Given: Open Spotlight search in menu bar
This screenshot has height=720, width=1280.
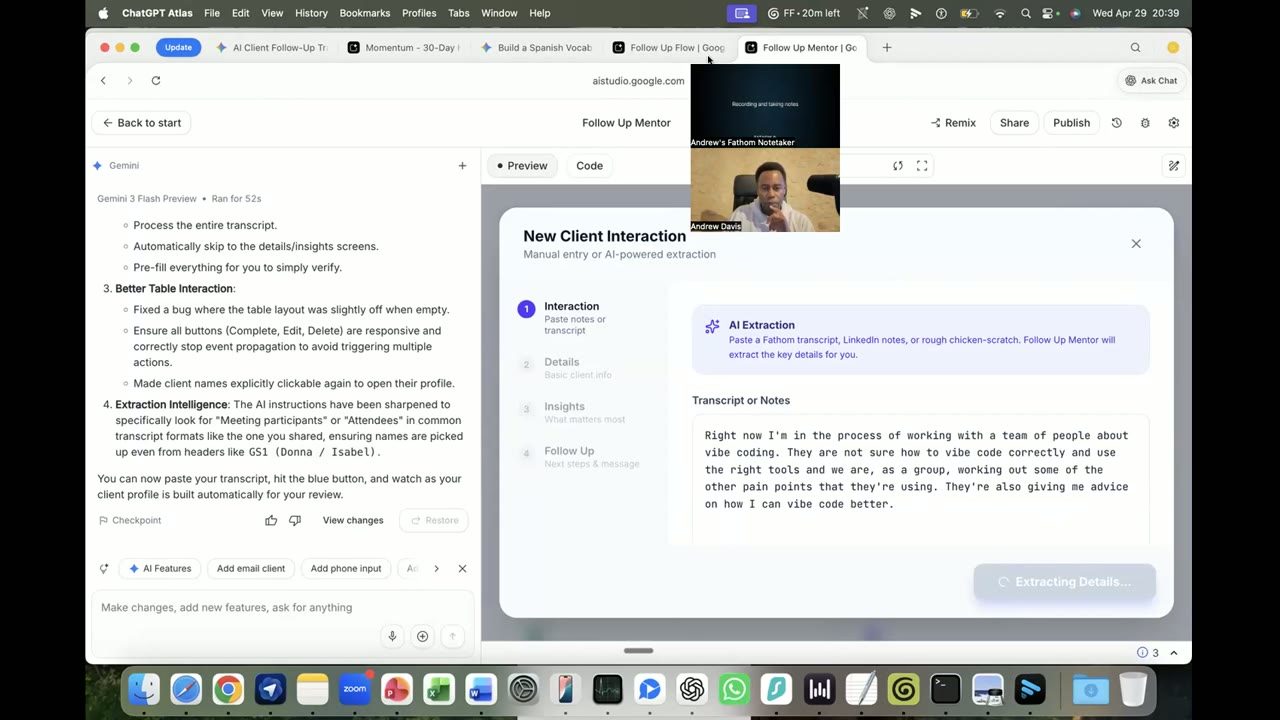Looking at the screenshot, I should tap(1025, 13).
